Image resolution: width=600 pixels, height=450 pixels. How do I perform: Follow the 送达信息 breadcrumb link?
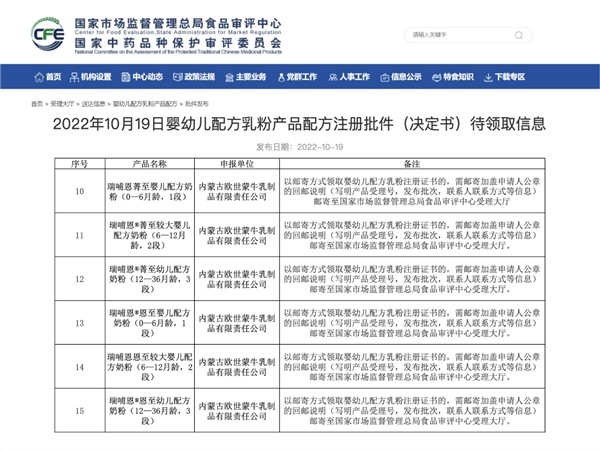(93, 104)
